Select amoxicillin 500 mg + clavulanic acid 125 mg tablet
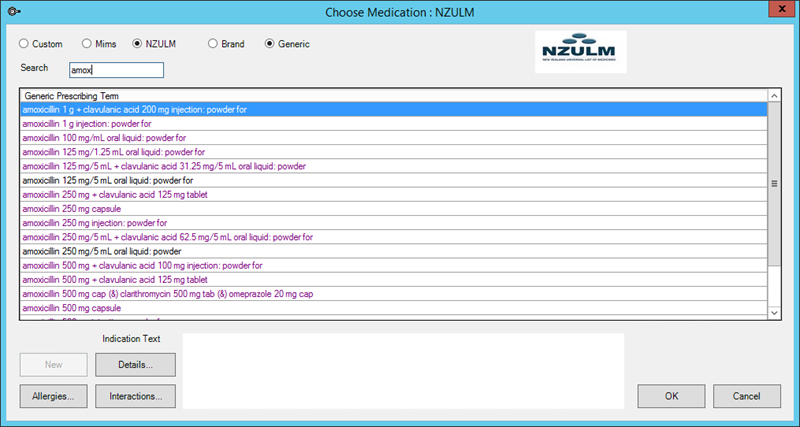 (x=394, y=280)
